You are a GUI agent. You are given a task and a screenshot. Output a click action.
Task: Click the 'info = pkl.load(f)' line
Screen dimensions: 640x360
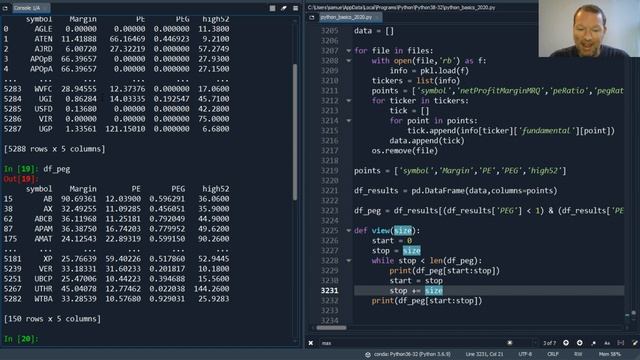(429, 71)
